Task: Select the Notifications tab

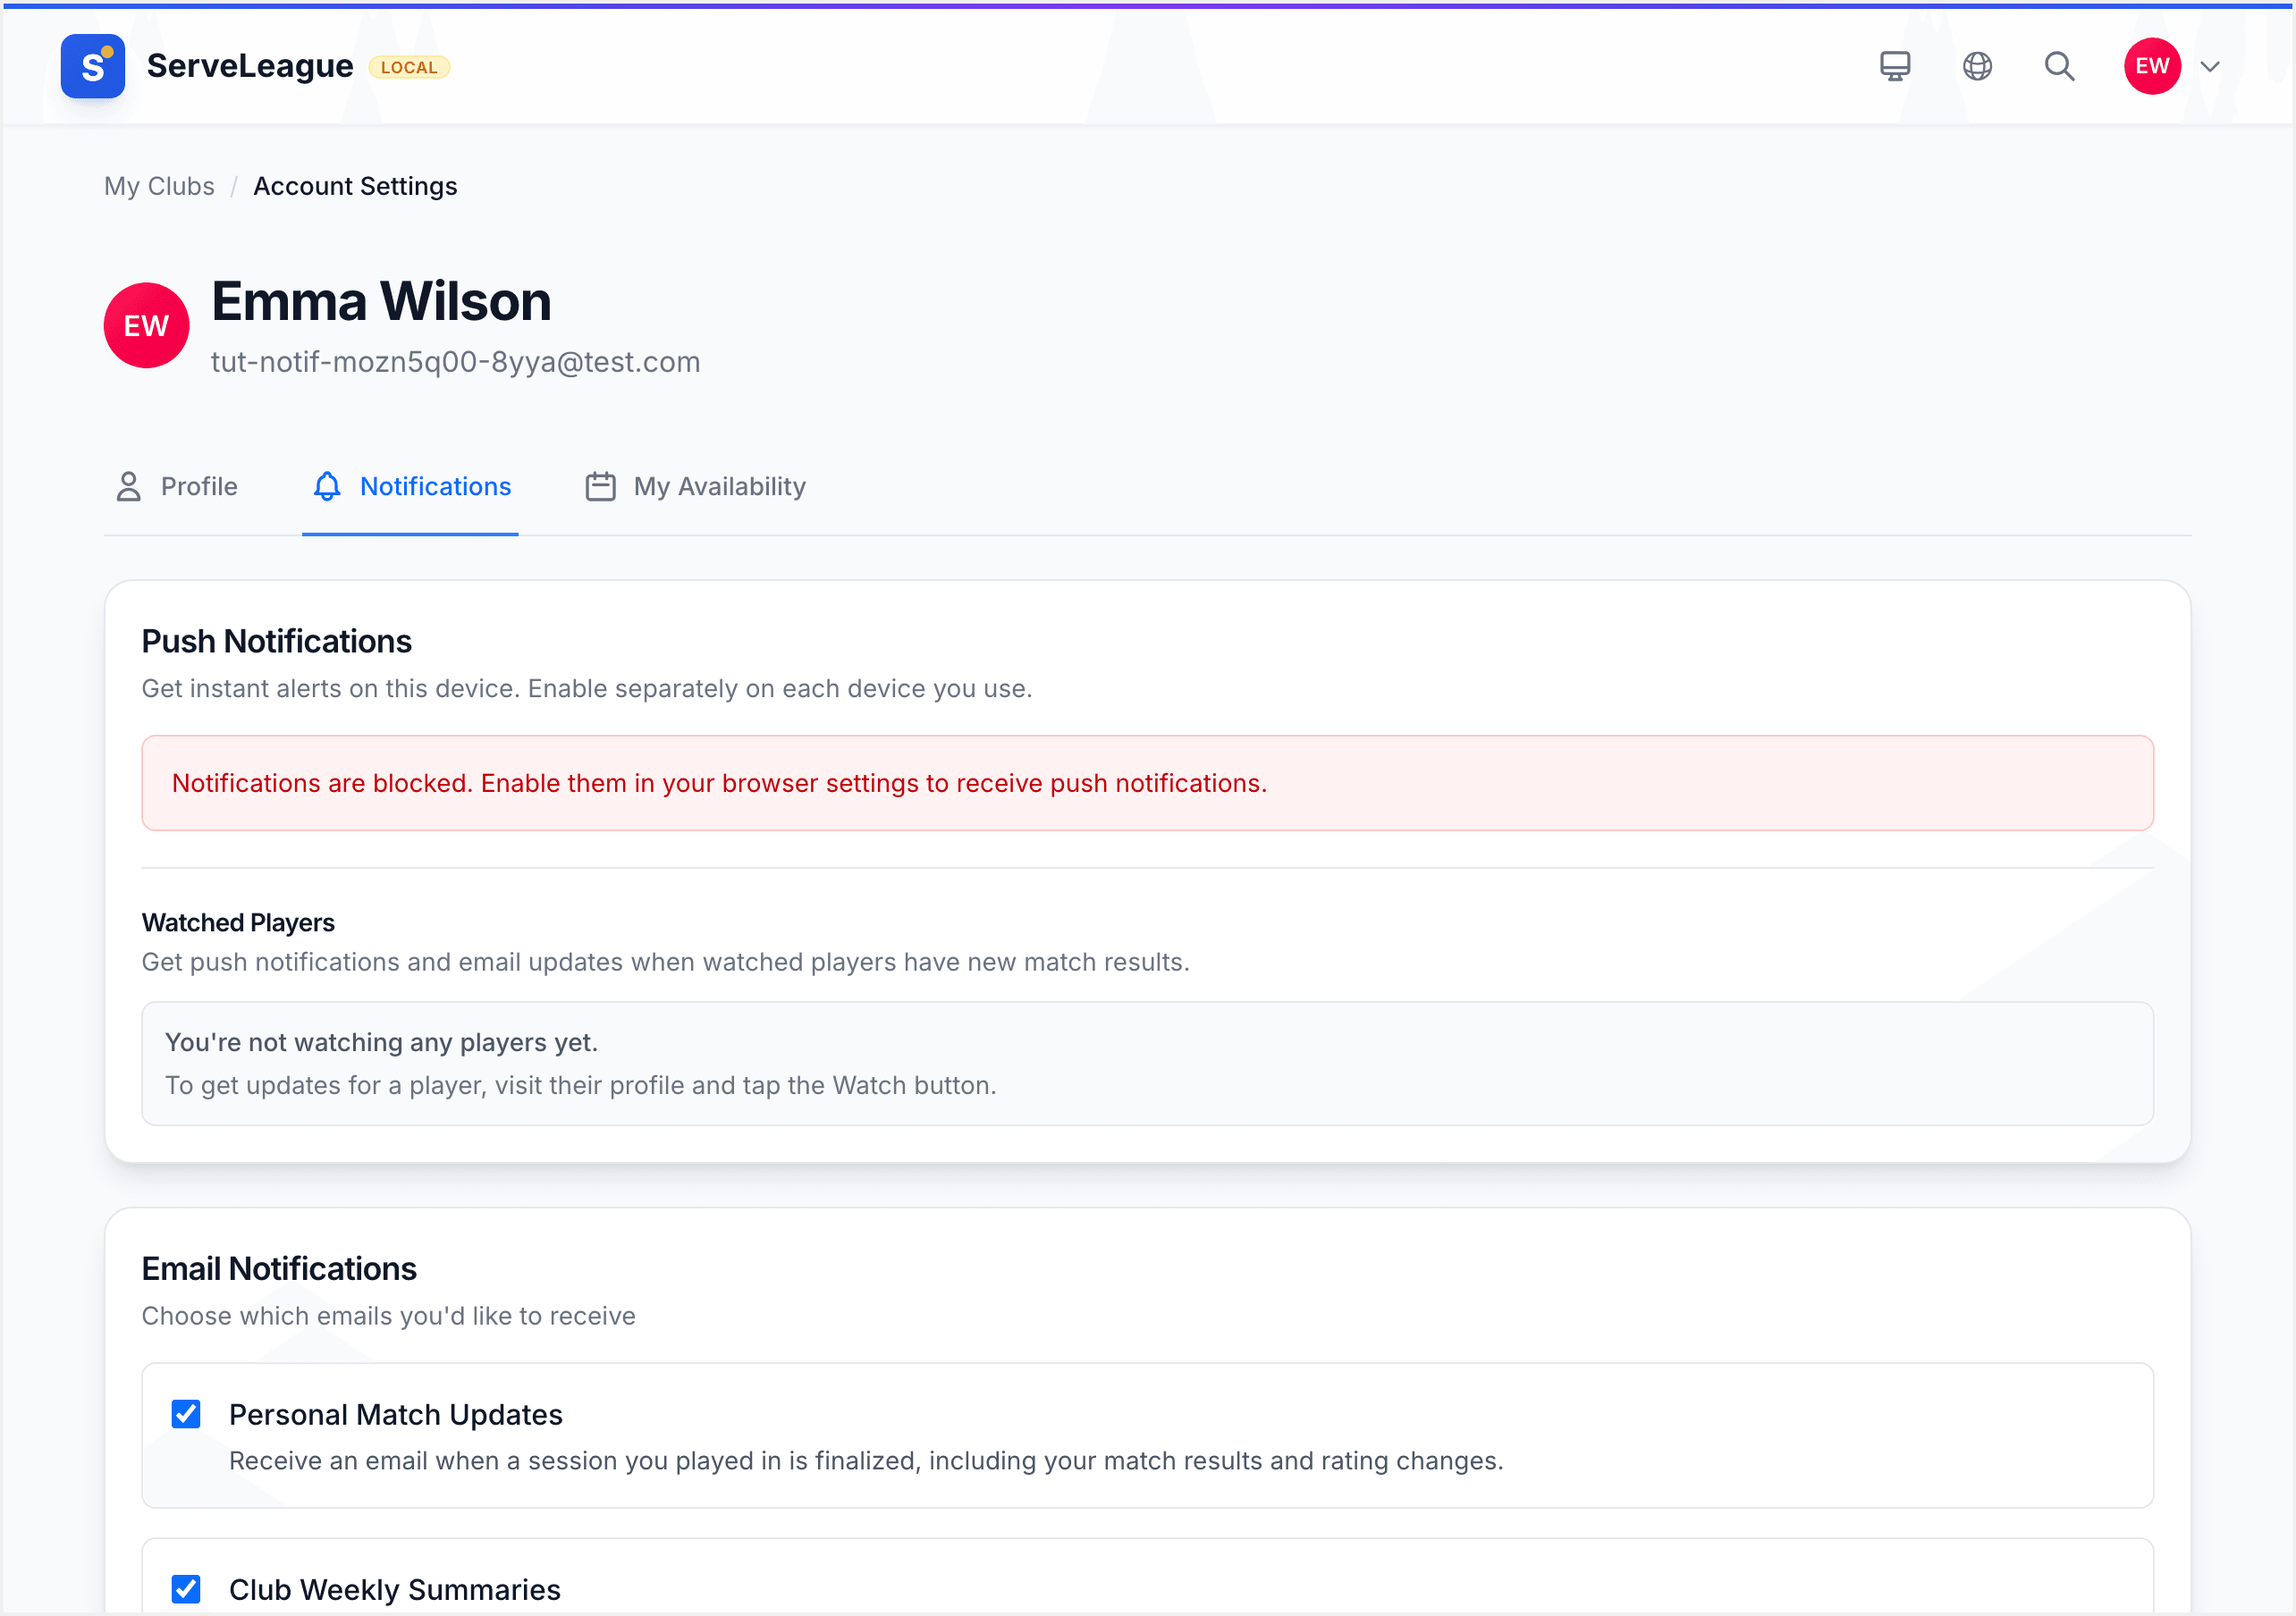Action: (410, 486)
